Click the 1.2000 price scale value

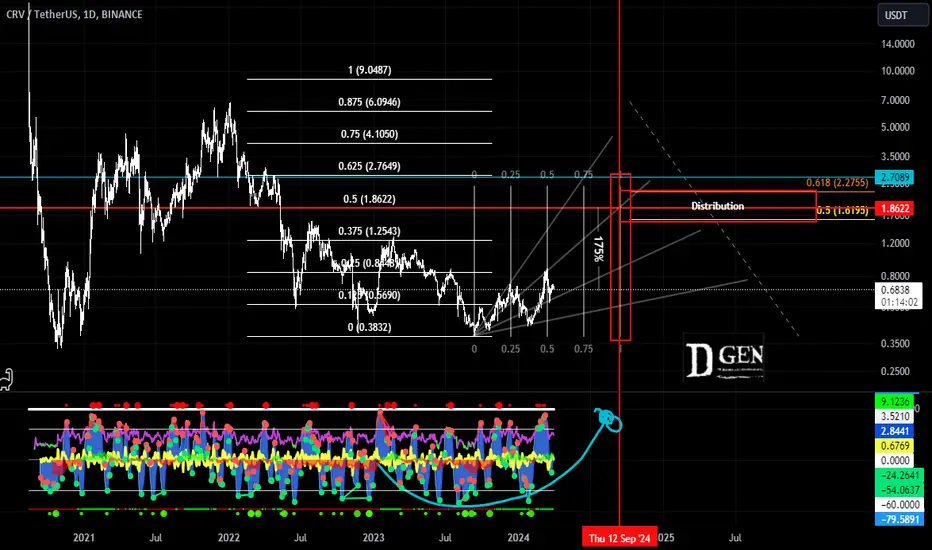895,243
